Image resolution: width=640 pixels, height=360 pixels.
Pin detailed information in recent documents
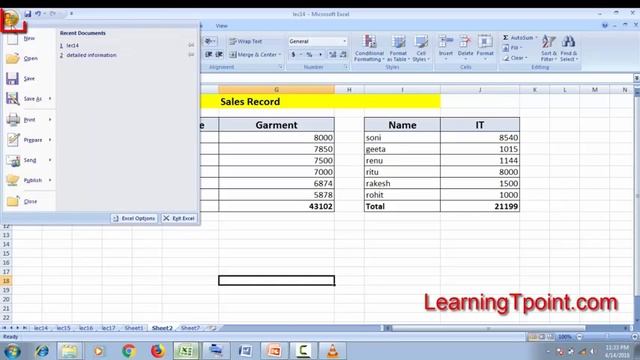pyautogui.click(x=191, y=55)
